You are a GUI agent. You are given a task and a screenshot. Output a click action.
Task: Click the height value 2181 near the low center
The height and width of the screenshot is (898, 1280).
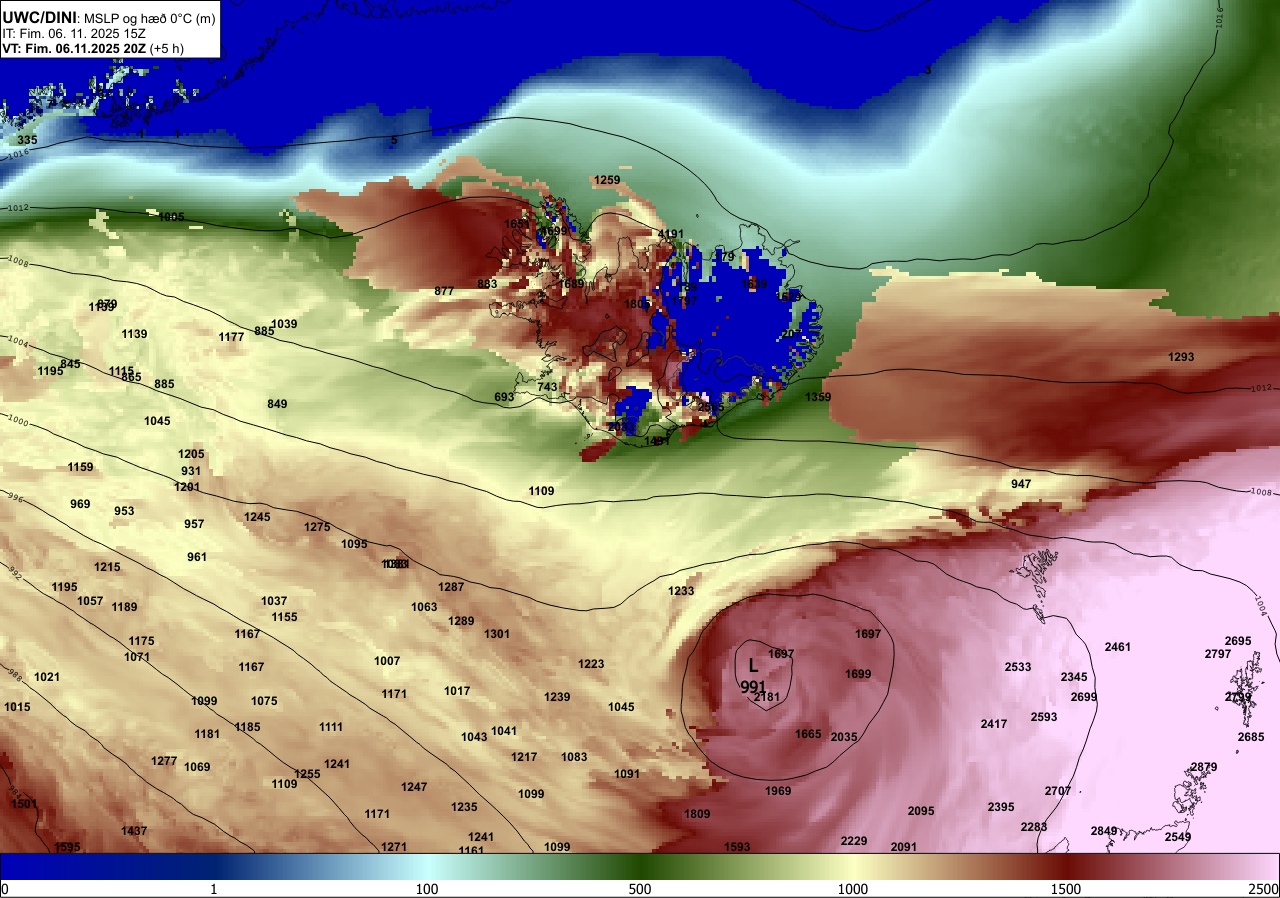(767, 697)
